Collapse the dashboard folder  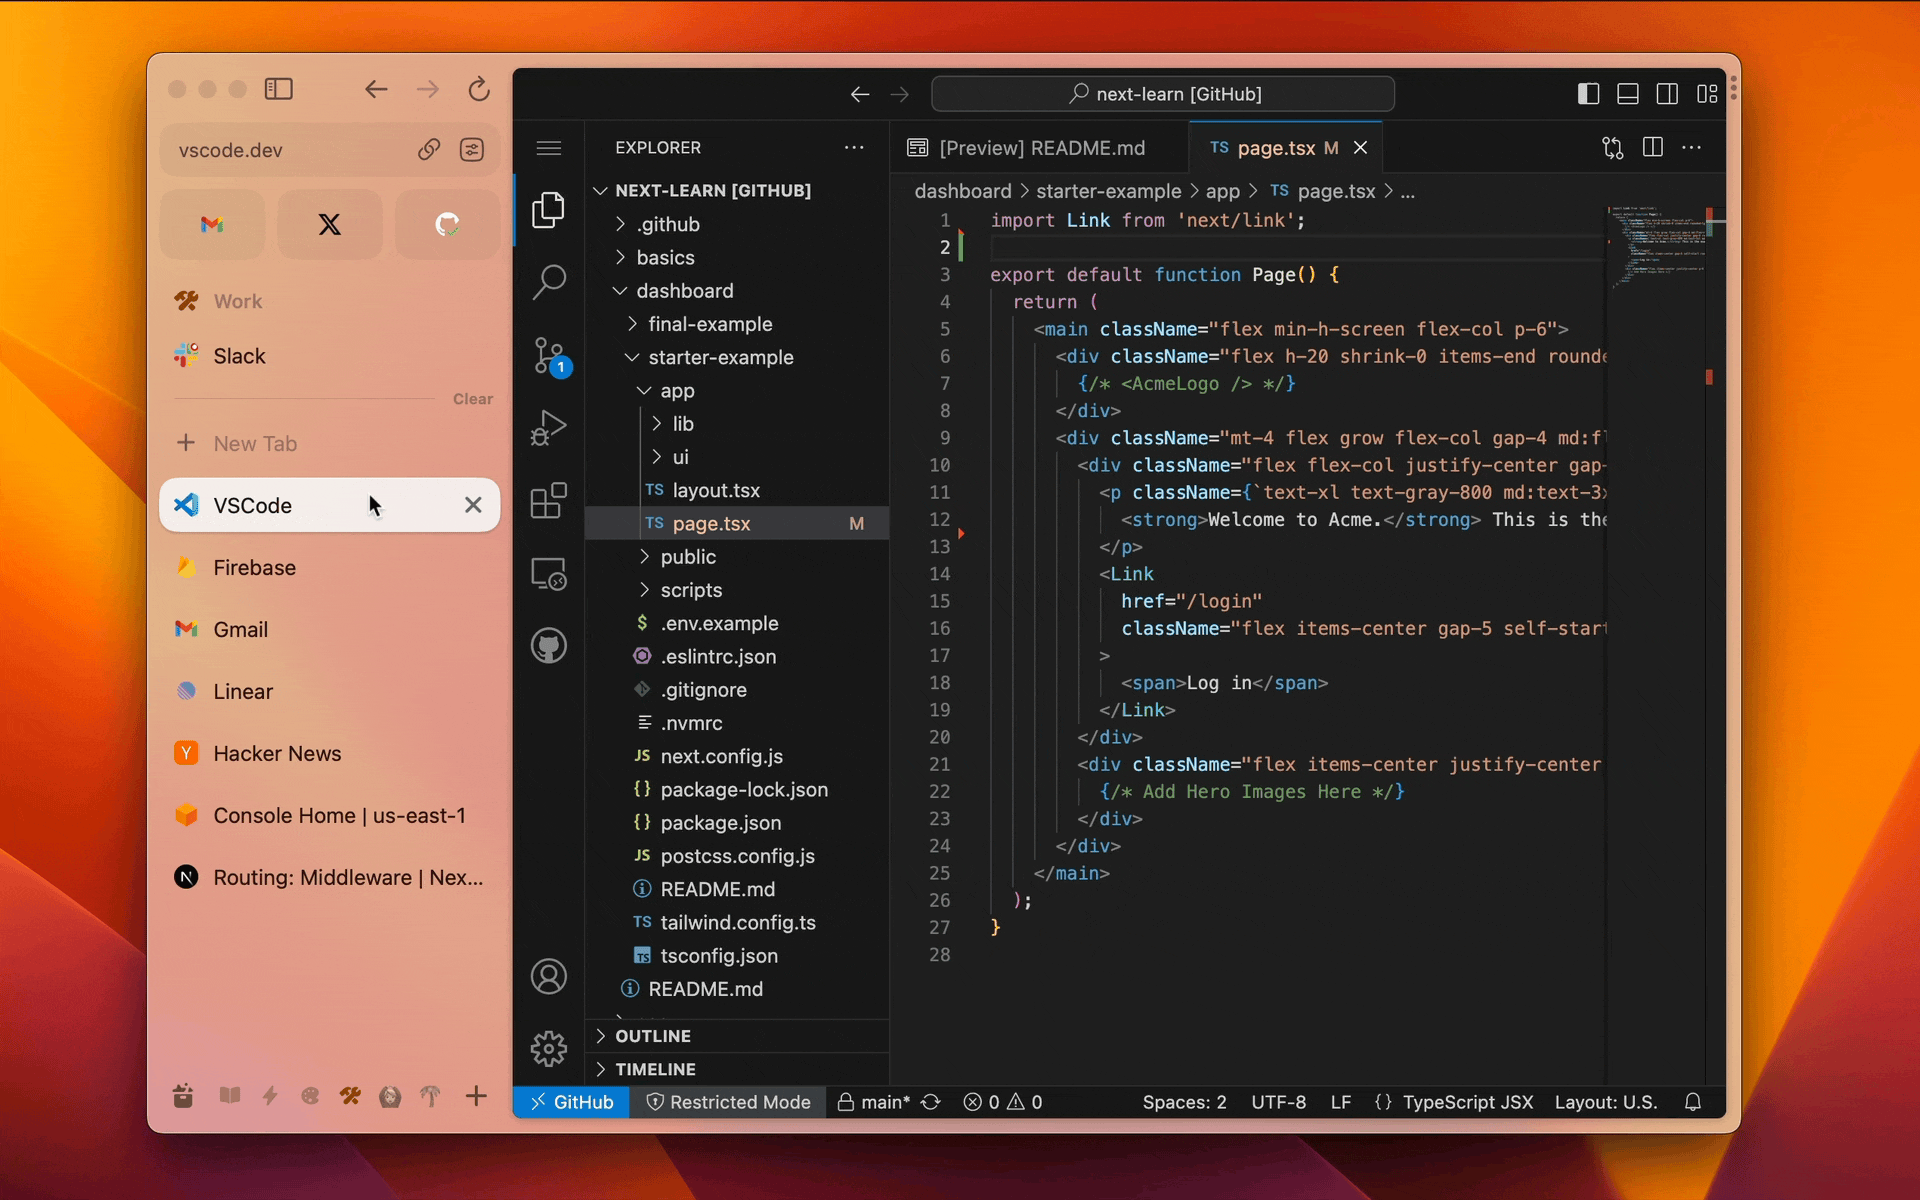(x=737, y=291)
